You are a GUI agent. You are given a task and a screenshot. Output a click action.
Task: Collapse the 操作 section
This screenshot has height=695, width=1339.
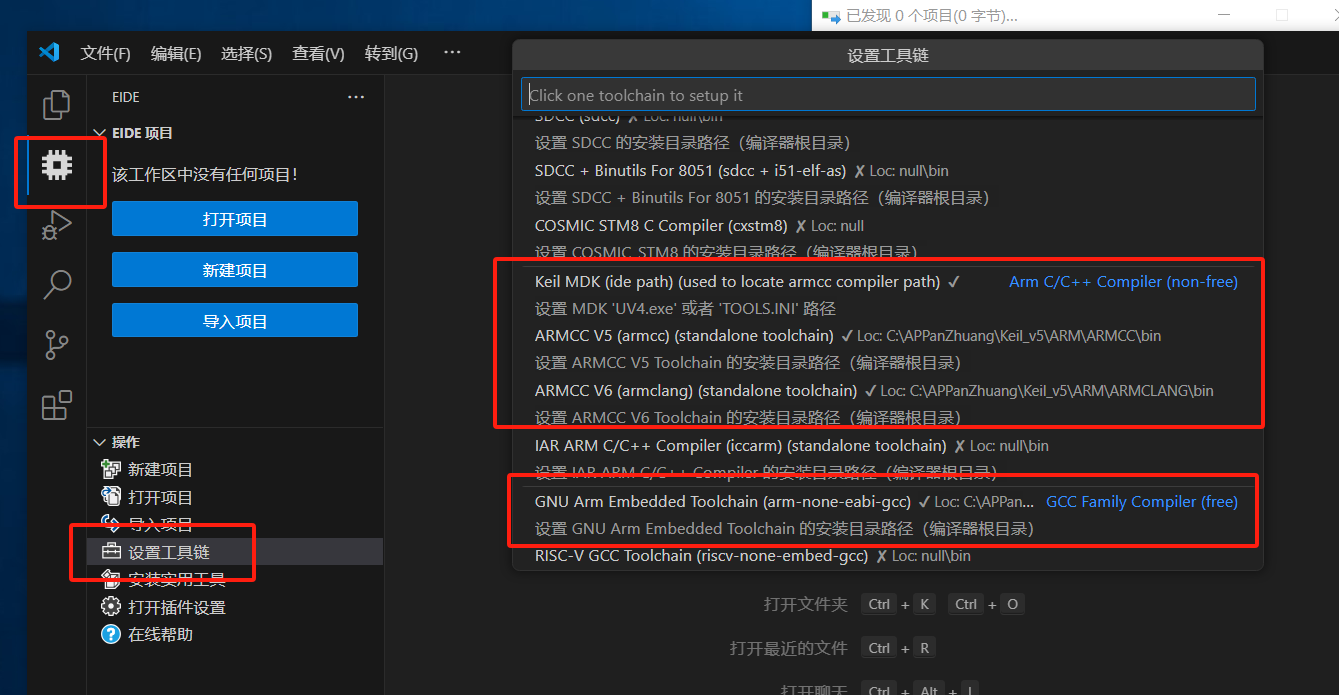point(99,442)
